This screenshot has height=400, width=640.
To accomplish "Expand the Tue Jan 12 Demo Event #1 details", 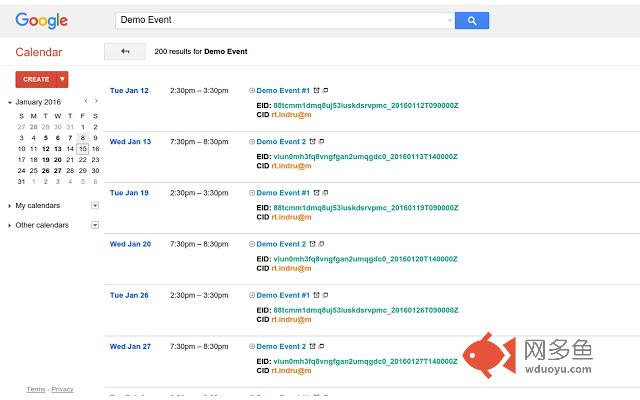I will point(252,91).
